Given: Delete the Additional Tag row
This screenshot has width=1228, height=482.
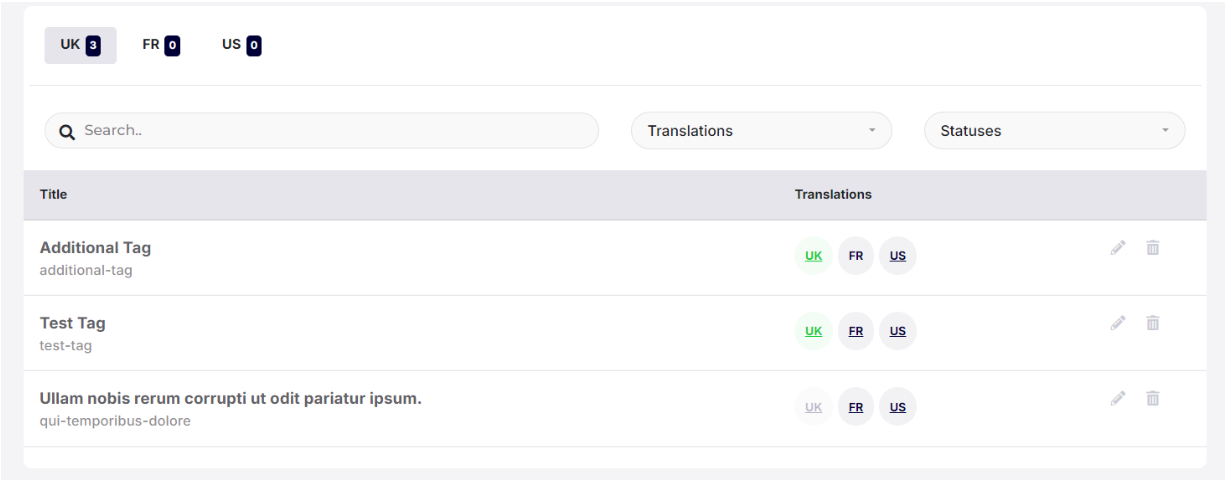Looking at the screenshot, I should coord(1152,248).
